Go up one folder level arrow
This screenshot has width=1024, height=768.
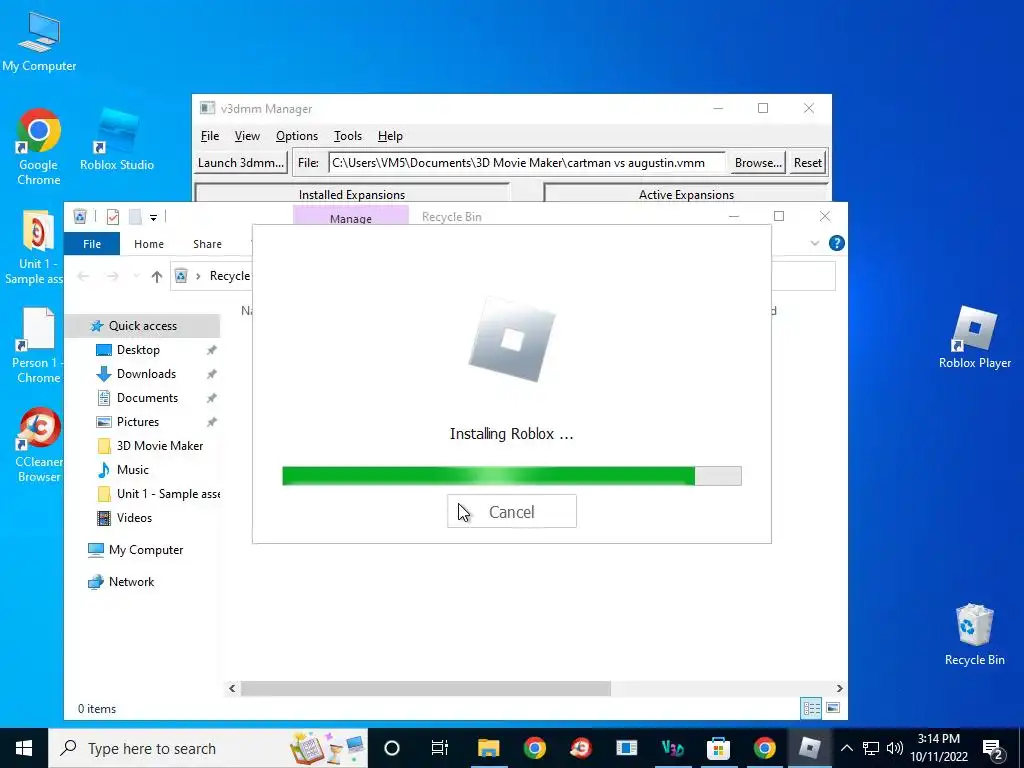point(156,276)
